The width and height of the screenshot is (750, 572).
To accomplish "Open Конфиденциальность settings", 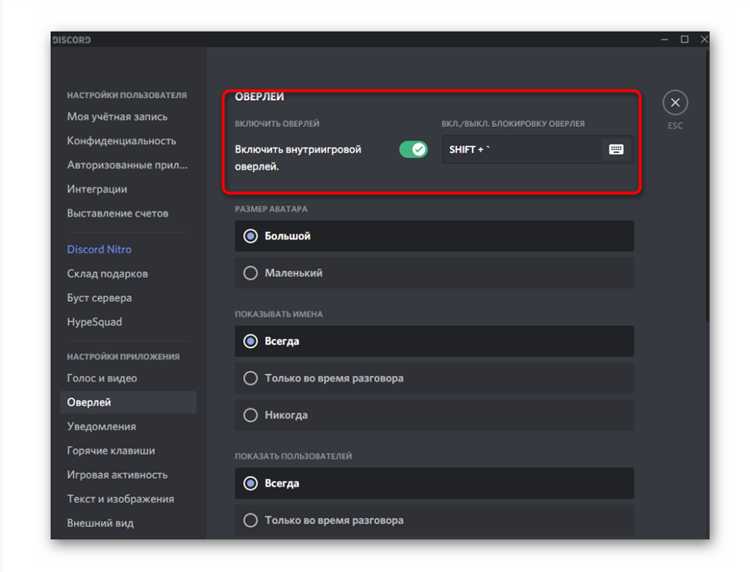I will 121,141.
